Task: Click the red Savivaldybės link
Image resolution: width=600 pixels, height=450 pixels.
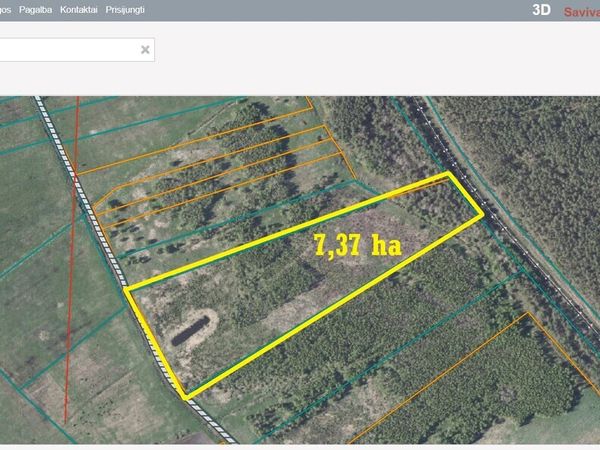Action: tap(580, 13)
